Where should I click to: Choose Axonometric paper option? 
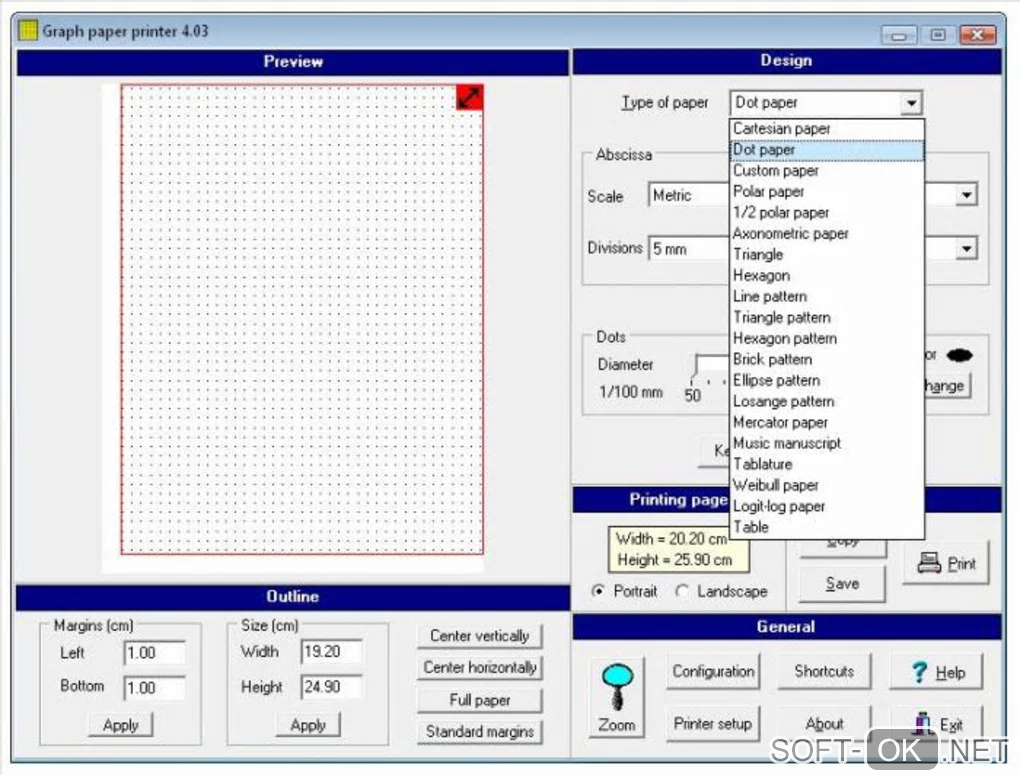point(827,234)
